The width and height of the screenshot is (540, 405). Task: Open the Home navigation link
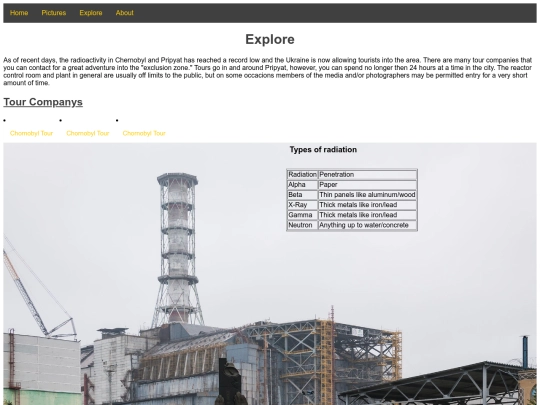[19, 13]
